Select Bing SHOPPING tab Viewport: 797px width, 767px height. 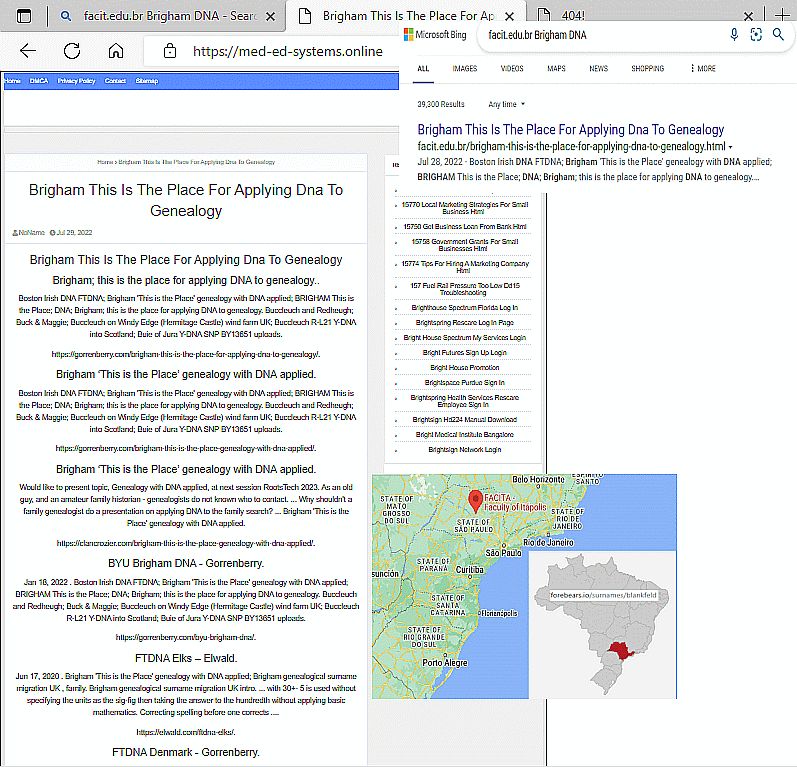[648, 68]
